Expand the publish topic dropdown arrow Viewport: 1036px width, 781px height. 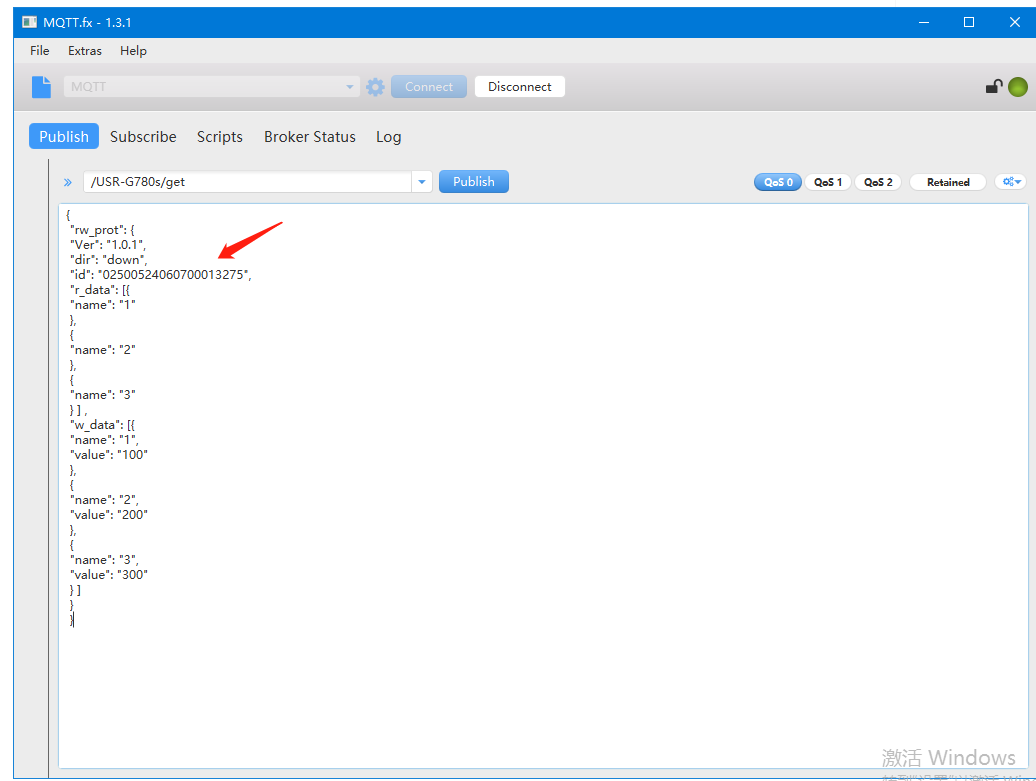(422, 182)
